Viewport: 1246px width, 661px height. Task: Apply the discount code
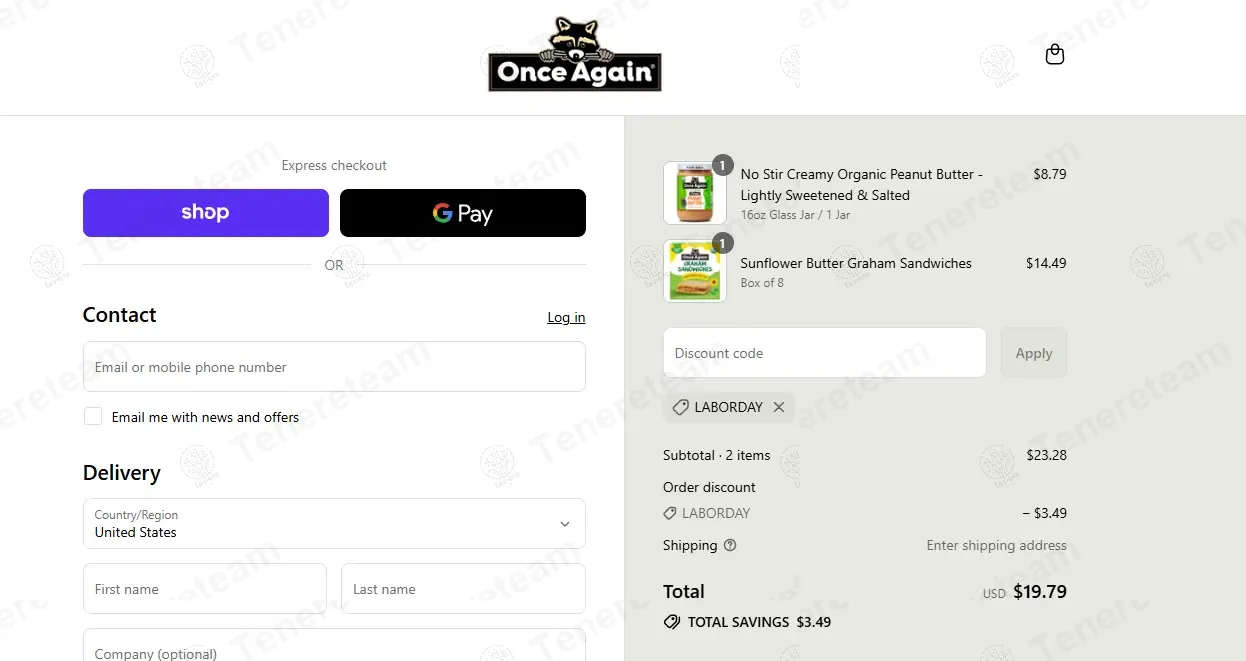tap(1034, 353)
